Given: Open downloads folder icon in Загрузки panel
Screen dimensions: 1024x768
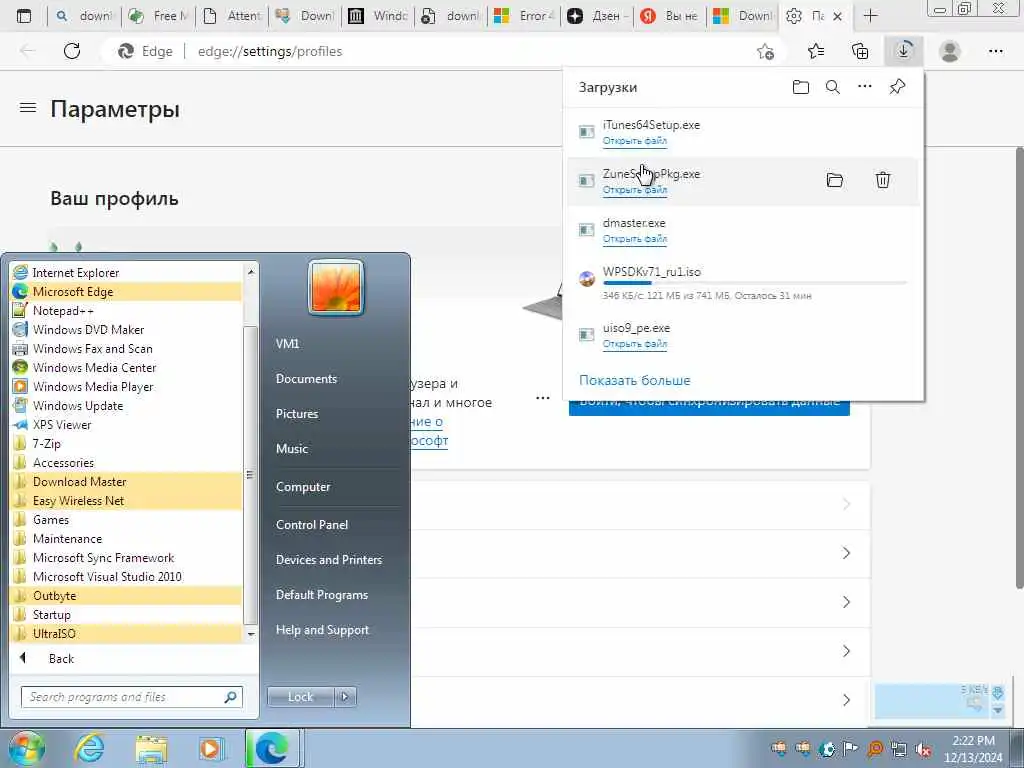Looking at the screenshot, I should coord(801,87).
